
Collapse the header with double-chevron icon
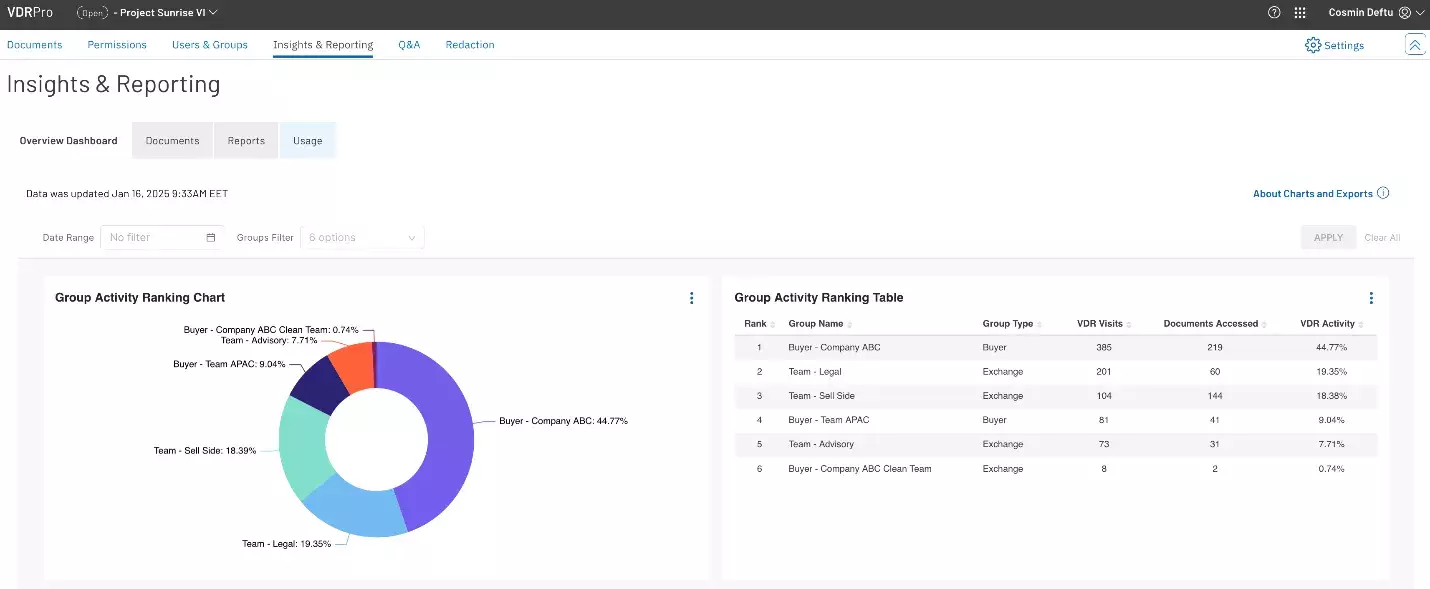point(1415,45)
